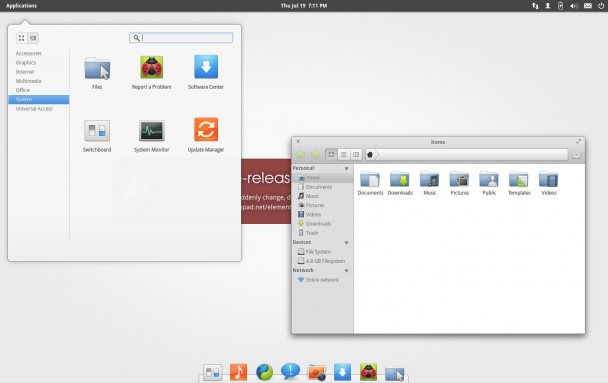608x383 pixels.
Task: Click the home breadcrumb in the path bar
Action: point(370,155)
